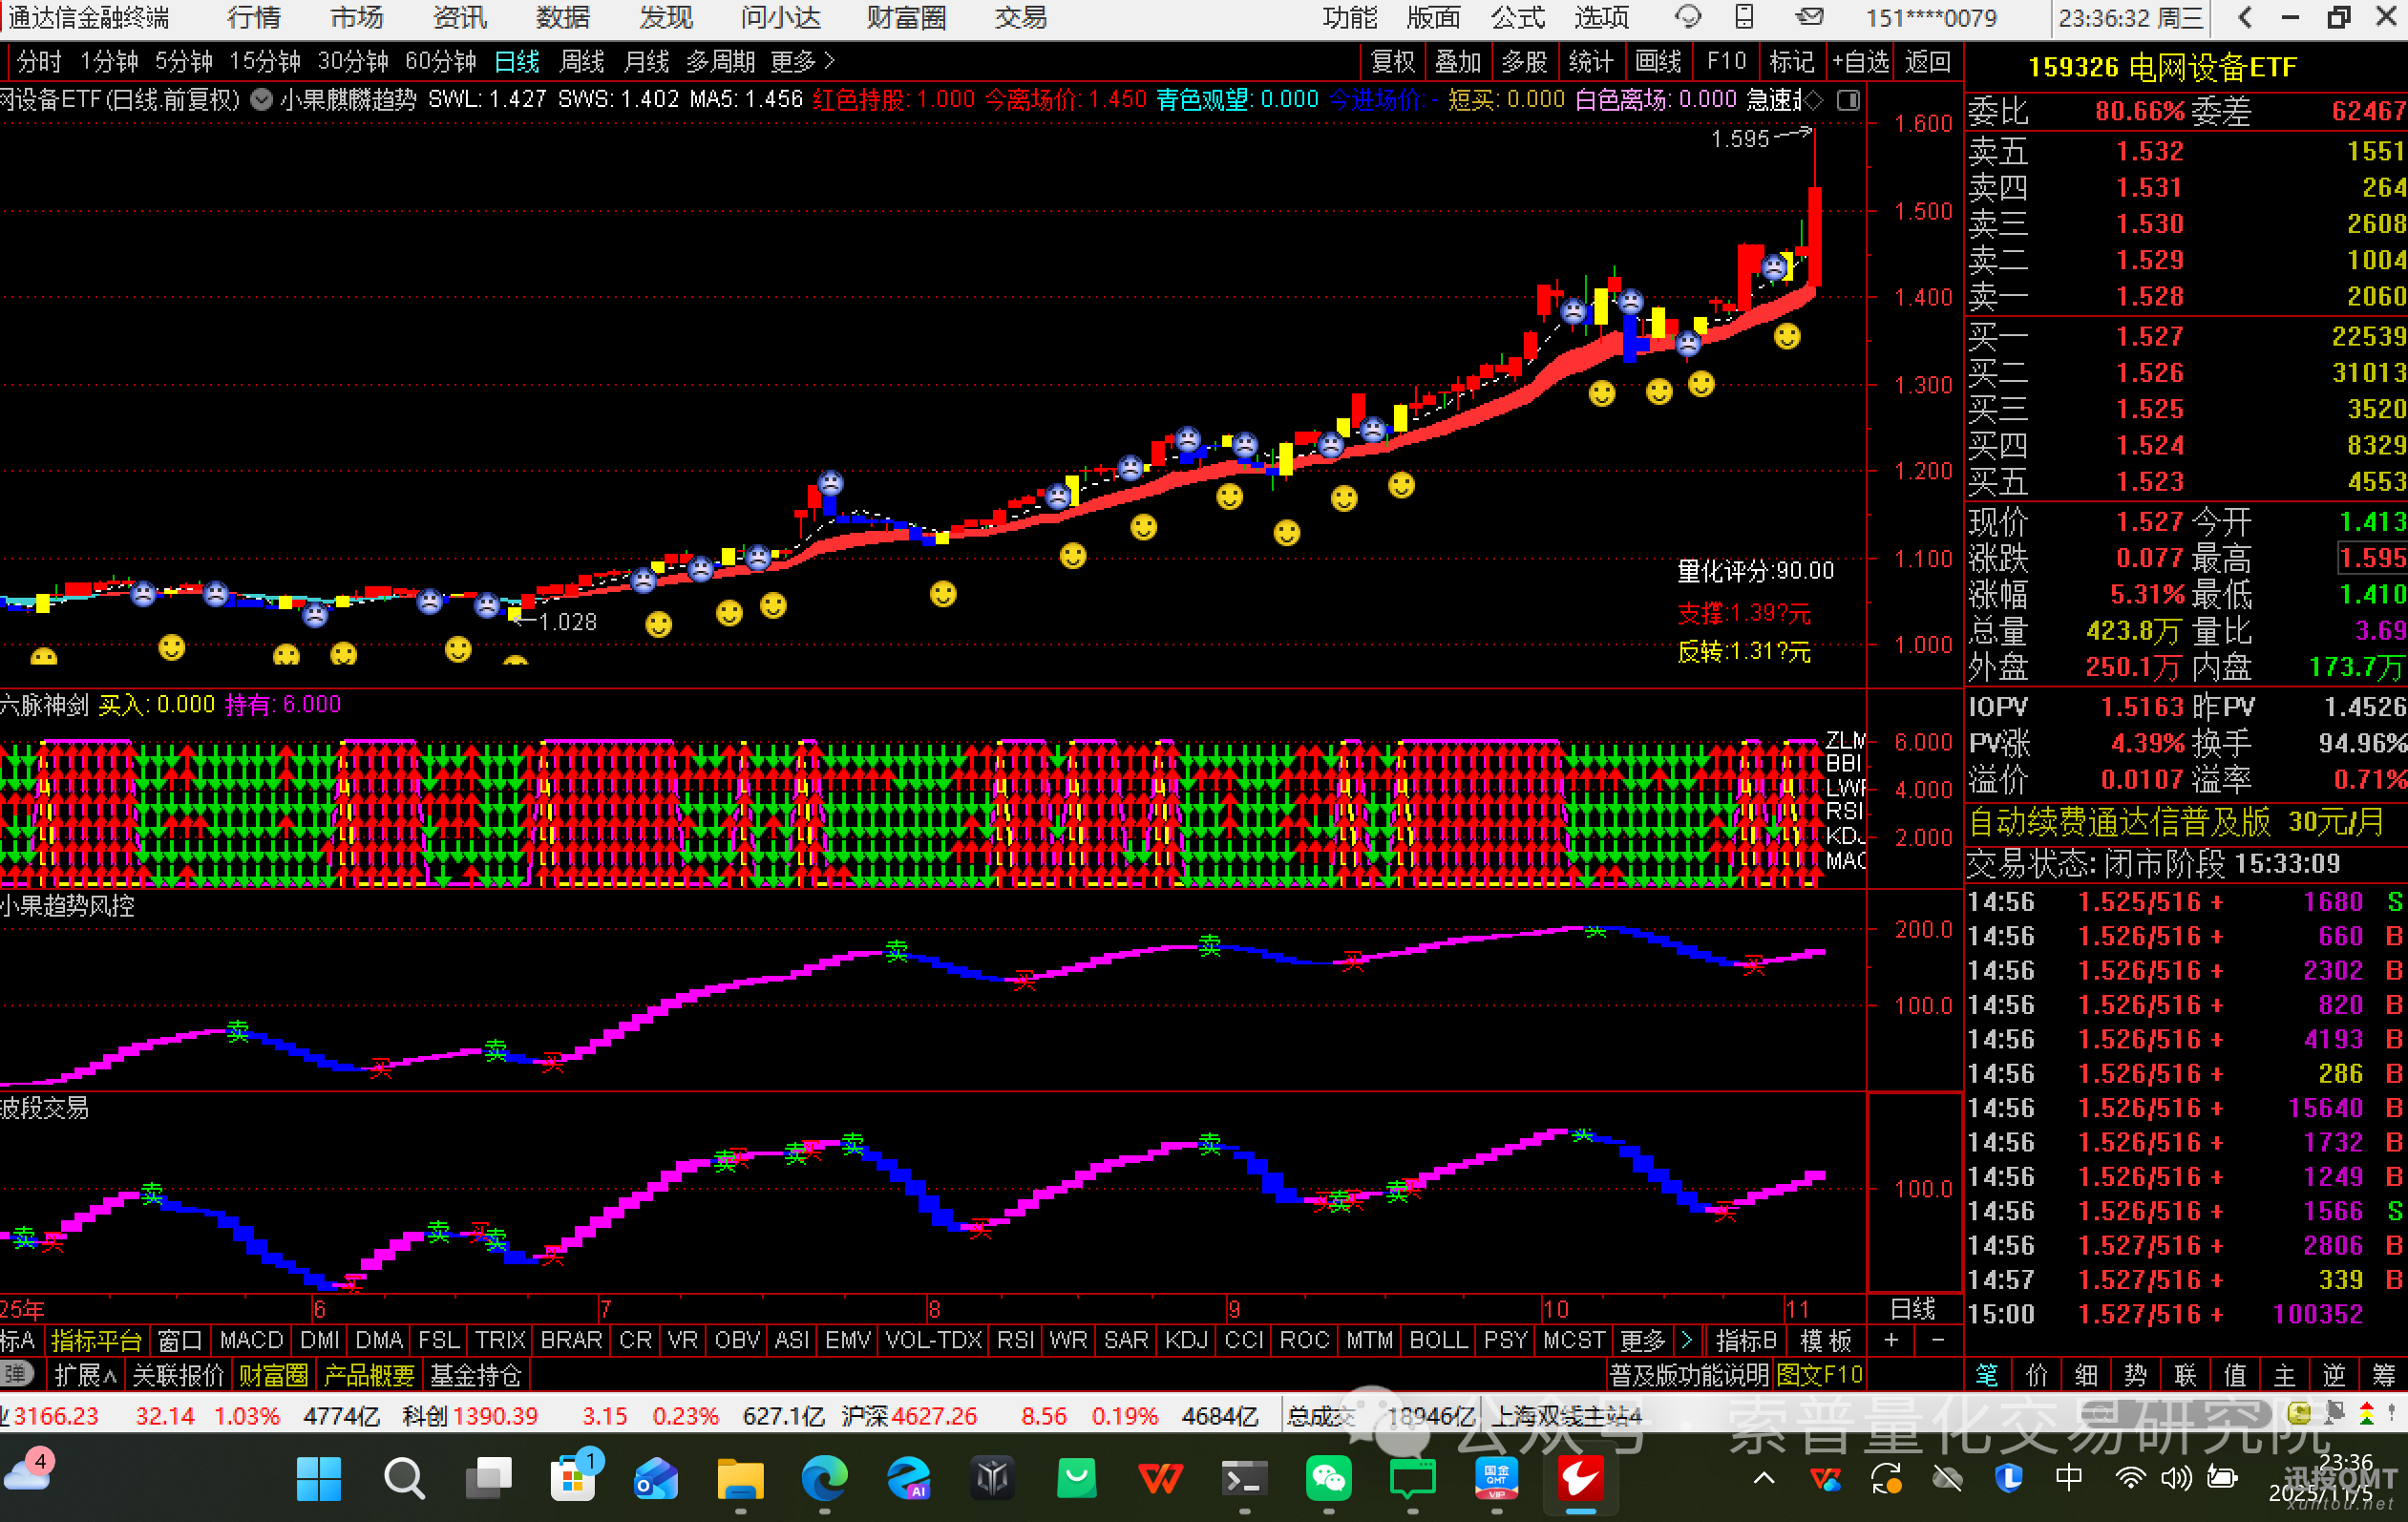
Task: Toggle 复权 price adjustment button
Action: (1393, 62)
